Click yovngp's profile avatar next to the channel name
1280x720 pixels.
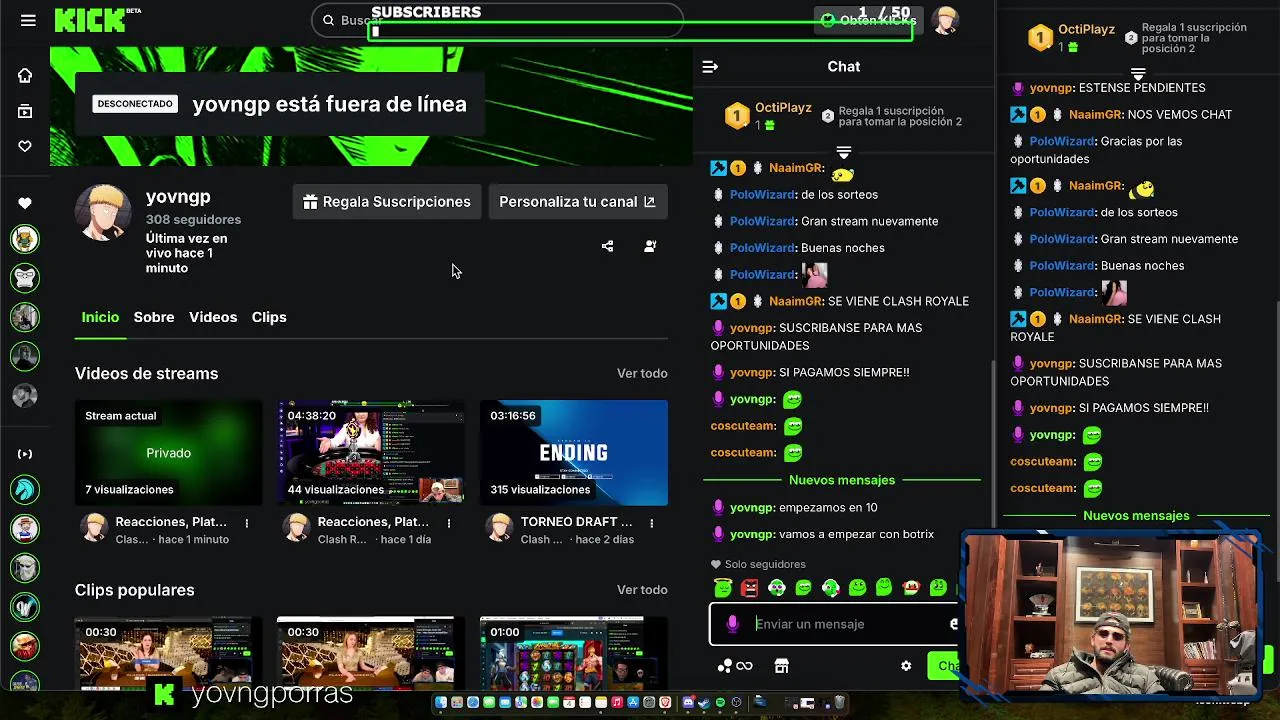103,212
